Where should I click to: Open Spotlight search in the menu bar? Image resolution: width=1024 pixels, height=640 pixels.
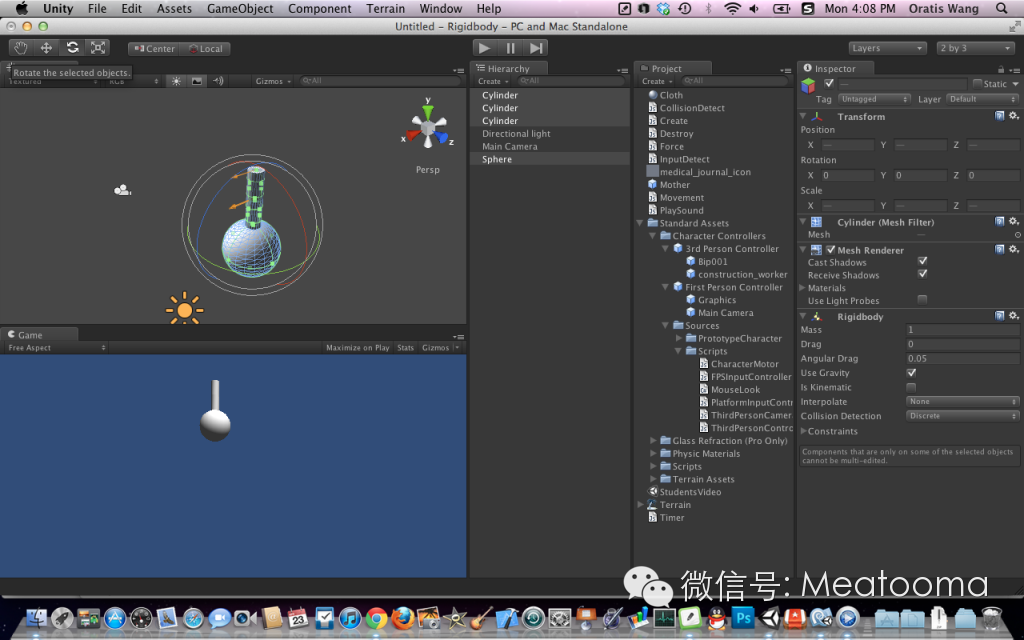(1001, 8)
